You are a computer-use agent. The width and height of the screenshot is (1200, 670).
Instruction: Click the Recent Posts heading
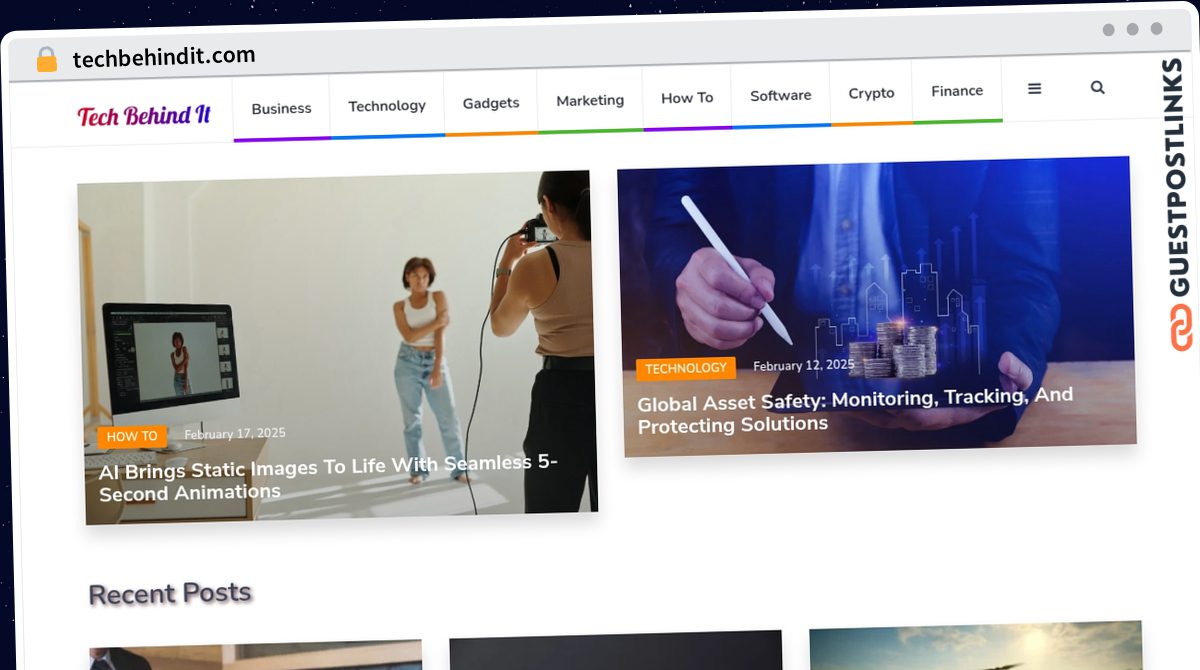170,594
